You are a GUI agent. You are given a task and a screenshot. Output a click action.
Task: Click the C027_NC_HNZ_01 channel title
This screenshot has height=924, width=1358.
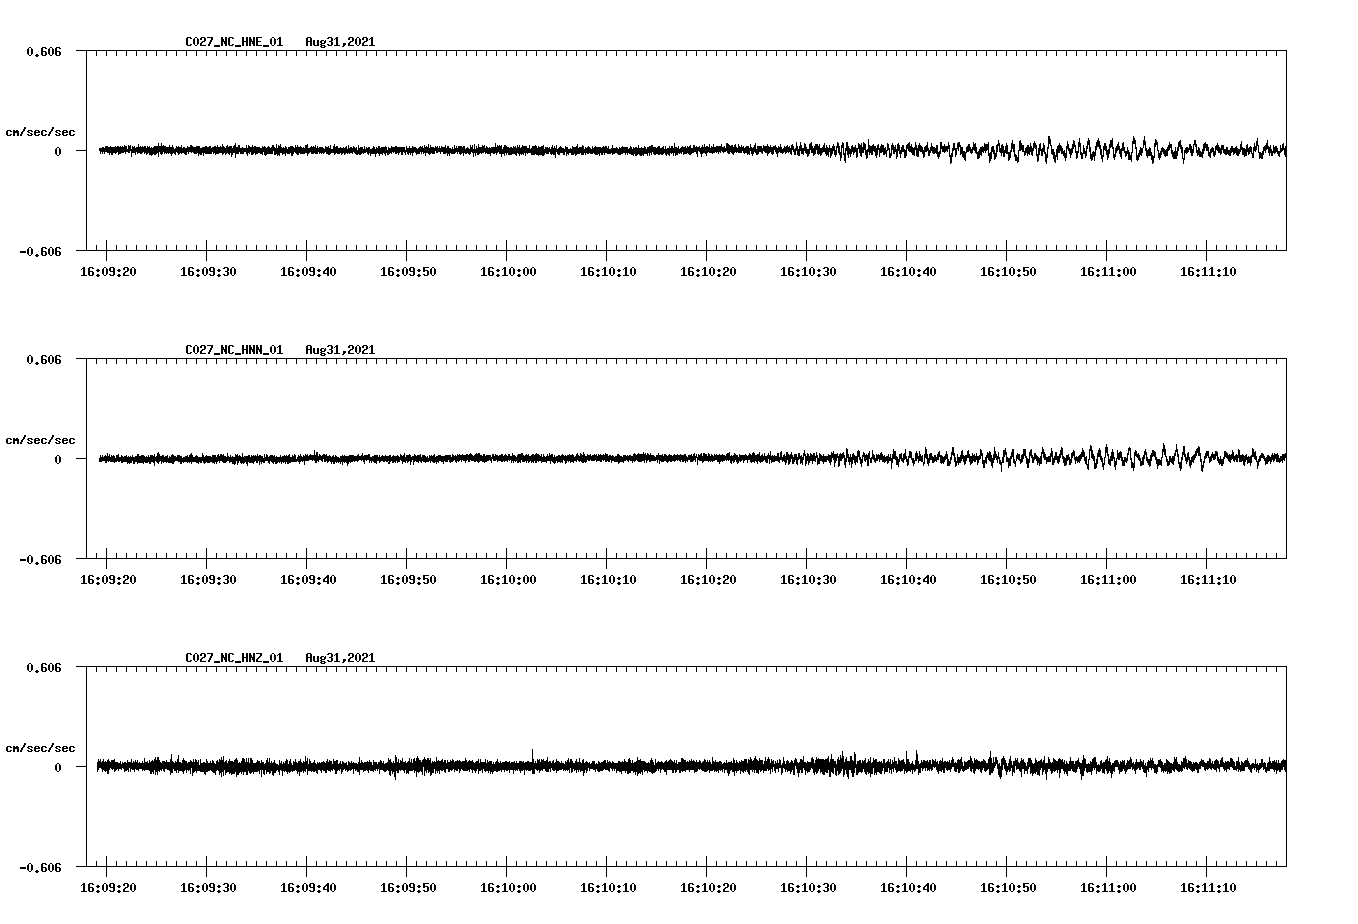(234, 658)
